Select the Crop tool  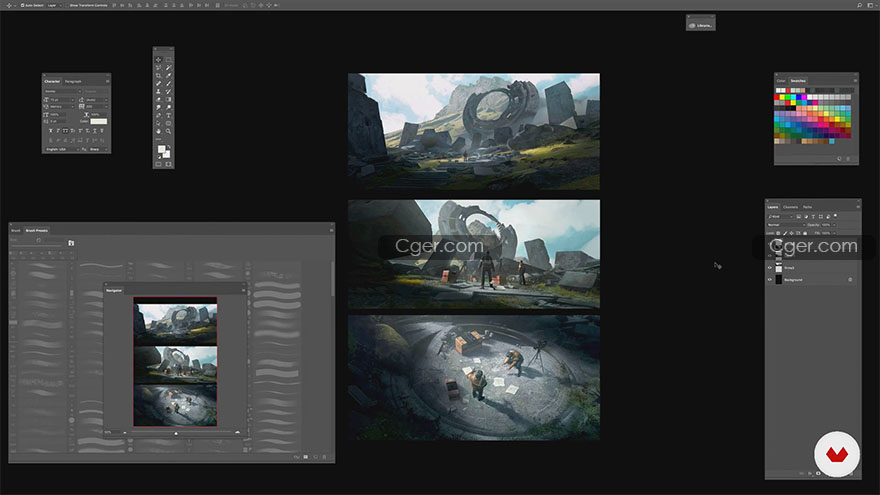pos(158,75)
